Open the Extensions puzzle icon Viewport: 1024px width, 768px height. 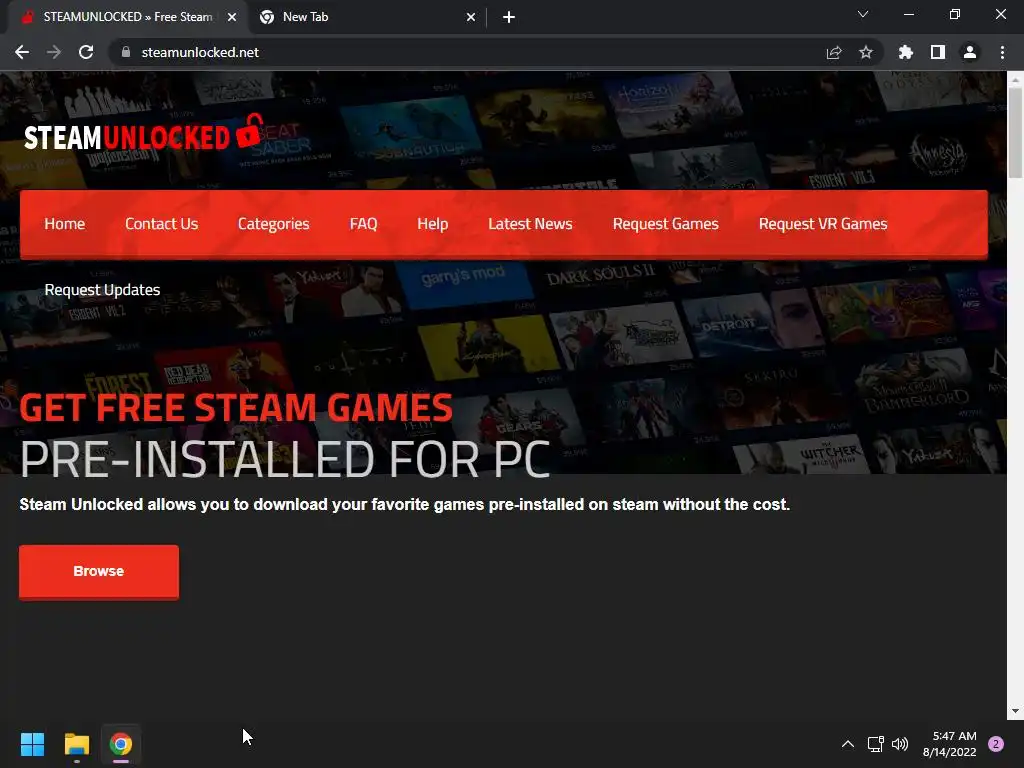point(906,52)
